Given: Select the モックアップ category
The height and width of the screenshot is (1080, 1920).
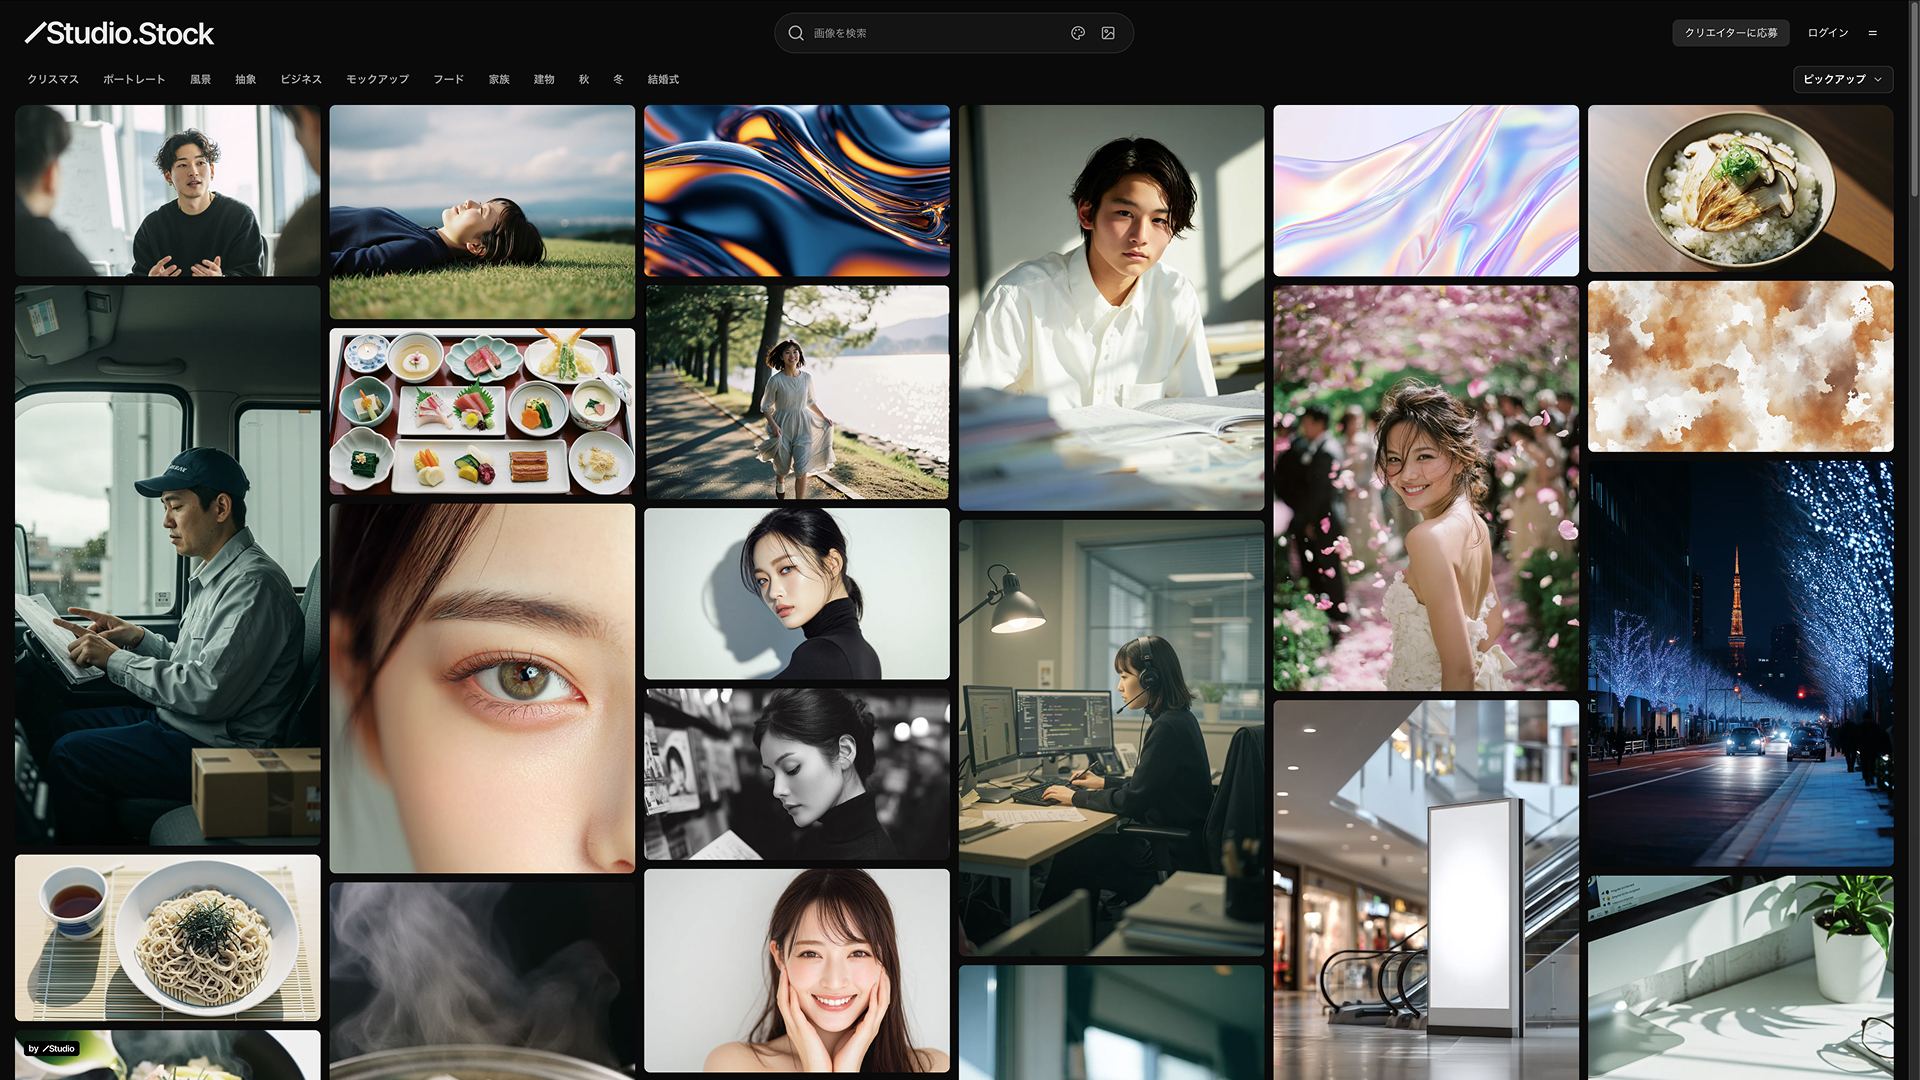Looking at the screenshot, I should click(x=376, y=79).
